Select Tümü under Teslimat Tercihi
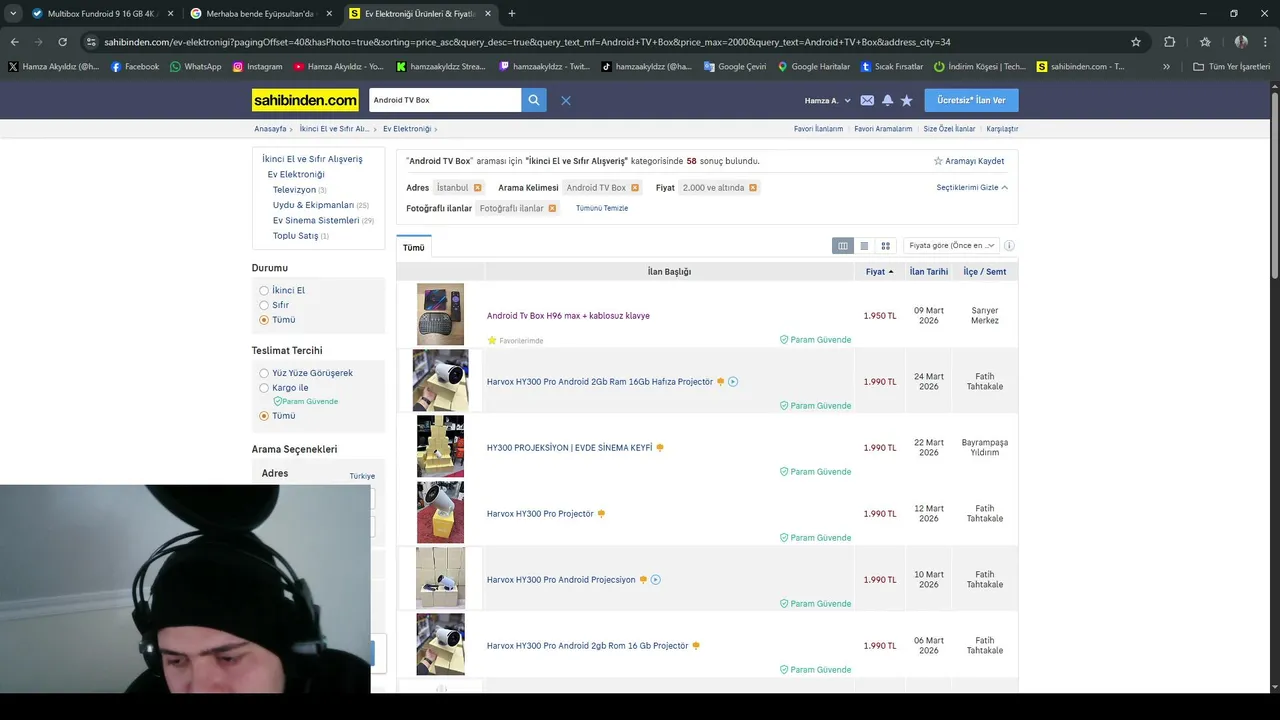 [x=264, y=416]
